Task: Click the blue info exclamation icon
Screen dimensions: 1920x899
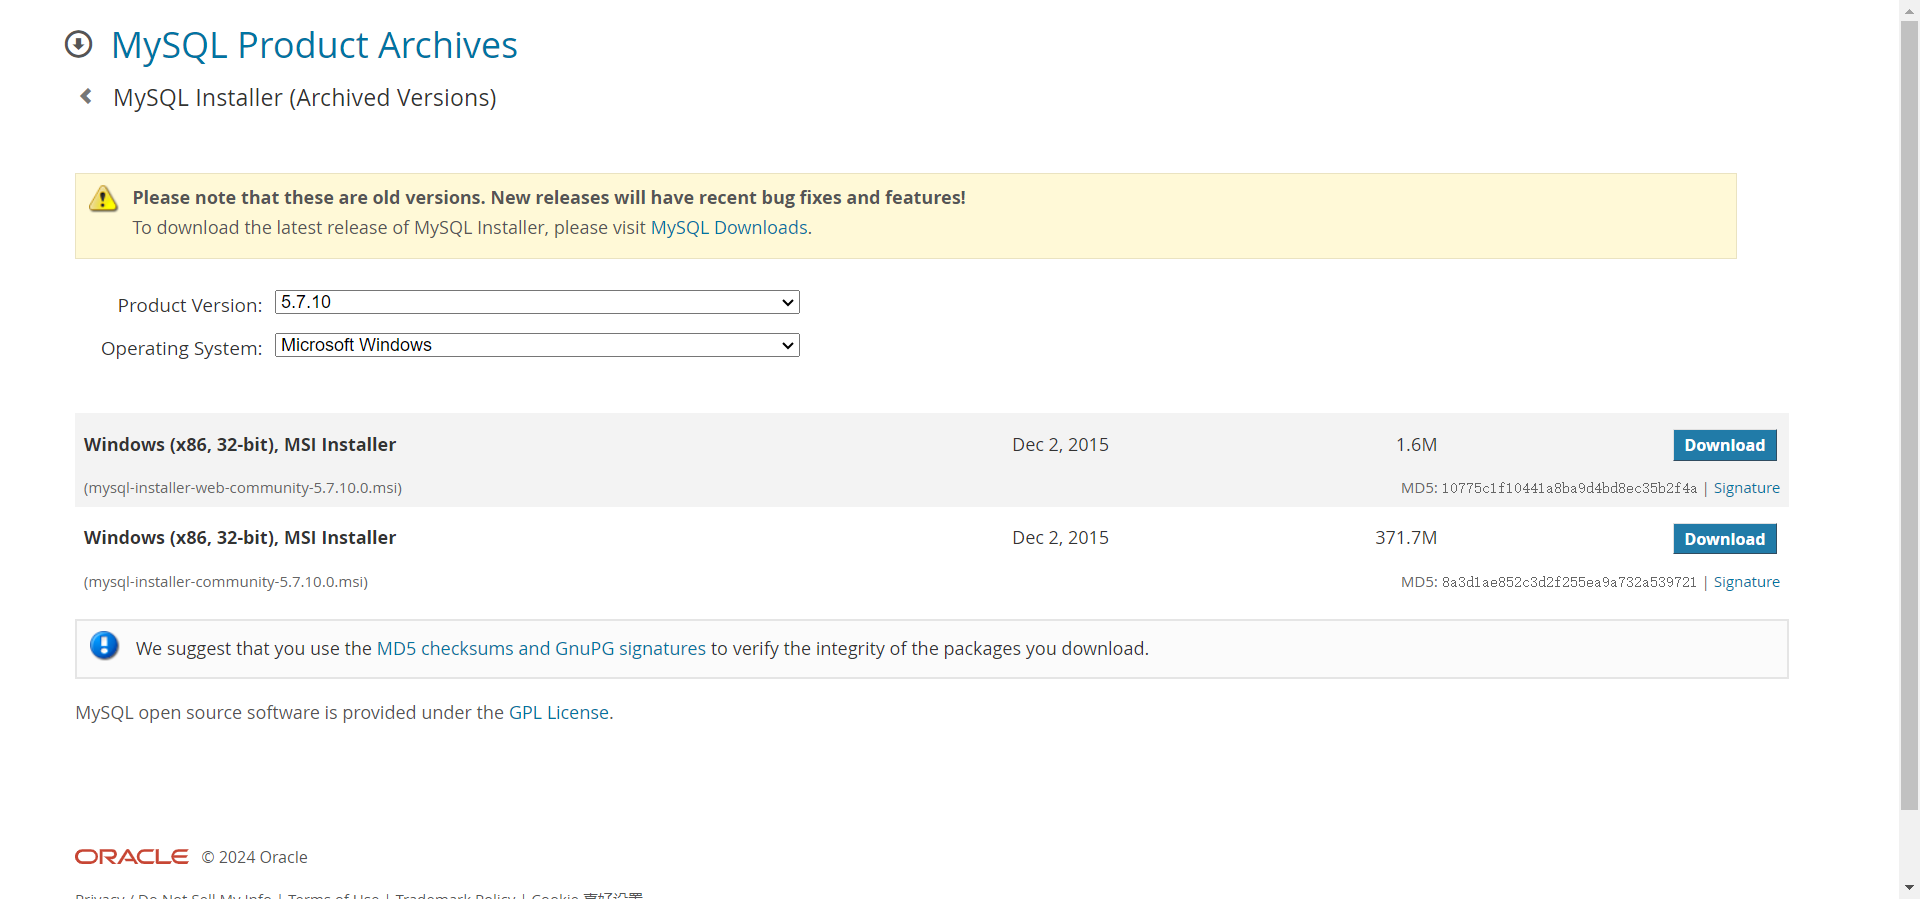Action: 104,646
